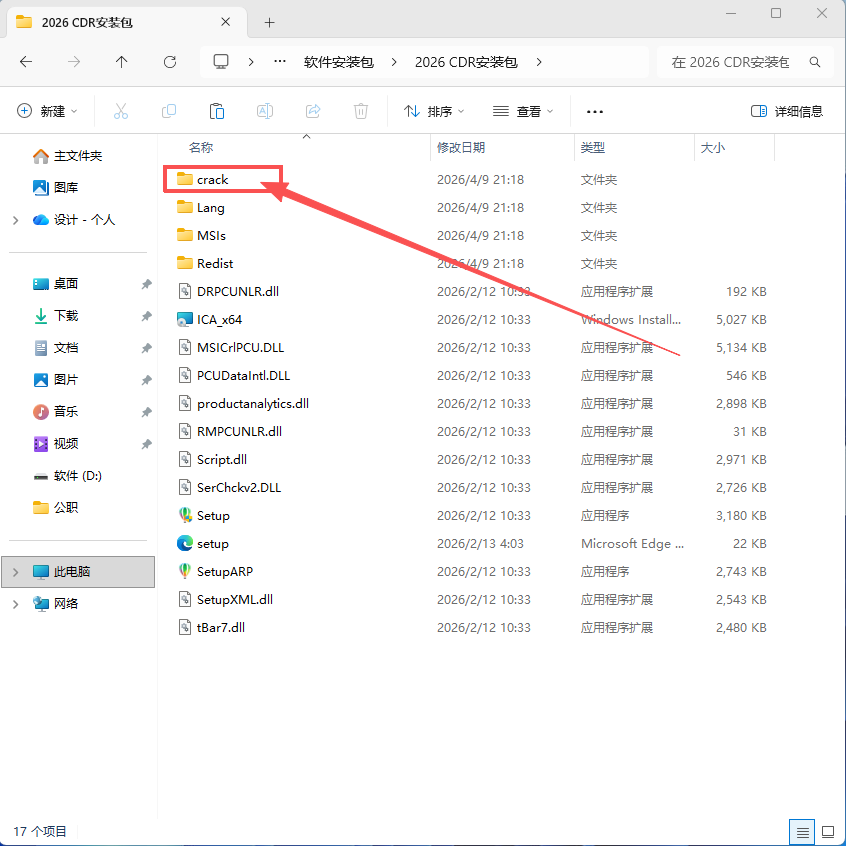Image resolution: width=846 pixels, height=846 pixels.
Task: Click the 软件安装包 breadcrumb
Action: tap(339, 62)
